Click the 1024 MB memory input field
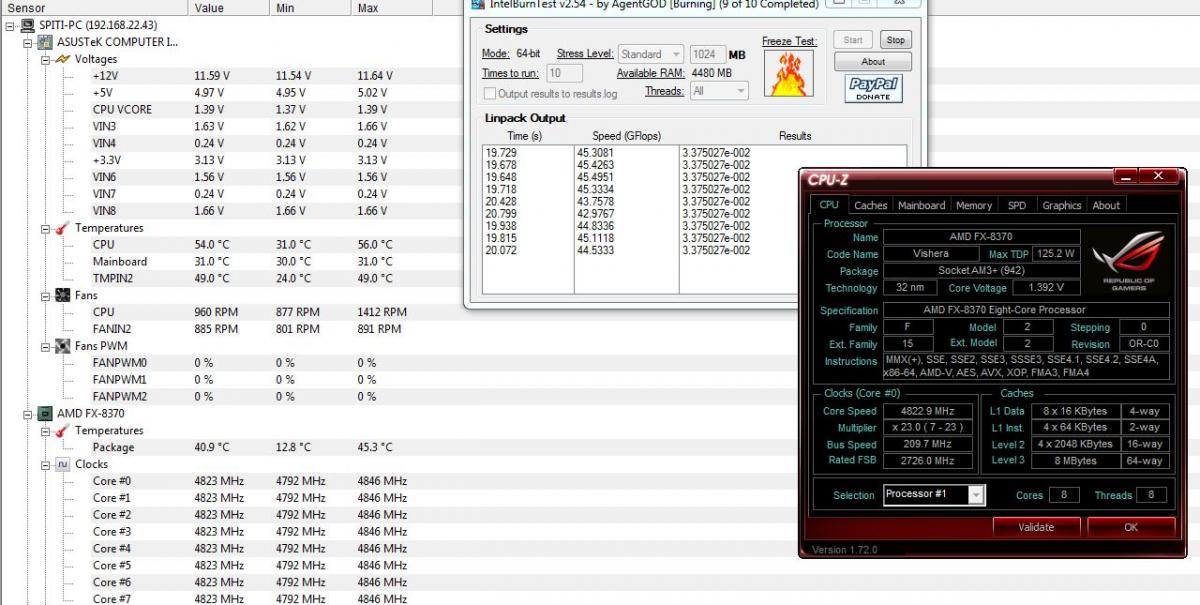The width and height of the screenshot is (1200, 605). (707, 54)
